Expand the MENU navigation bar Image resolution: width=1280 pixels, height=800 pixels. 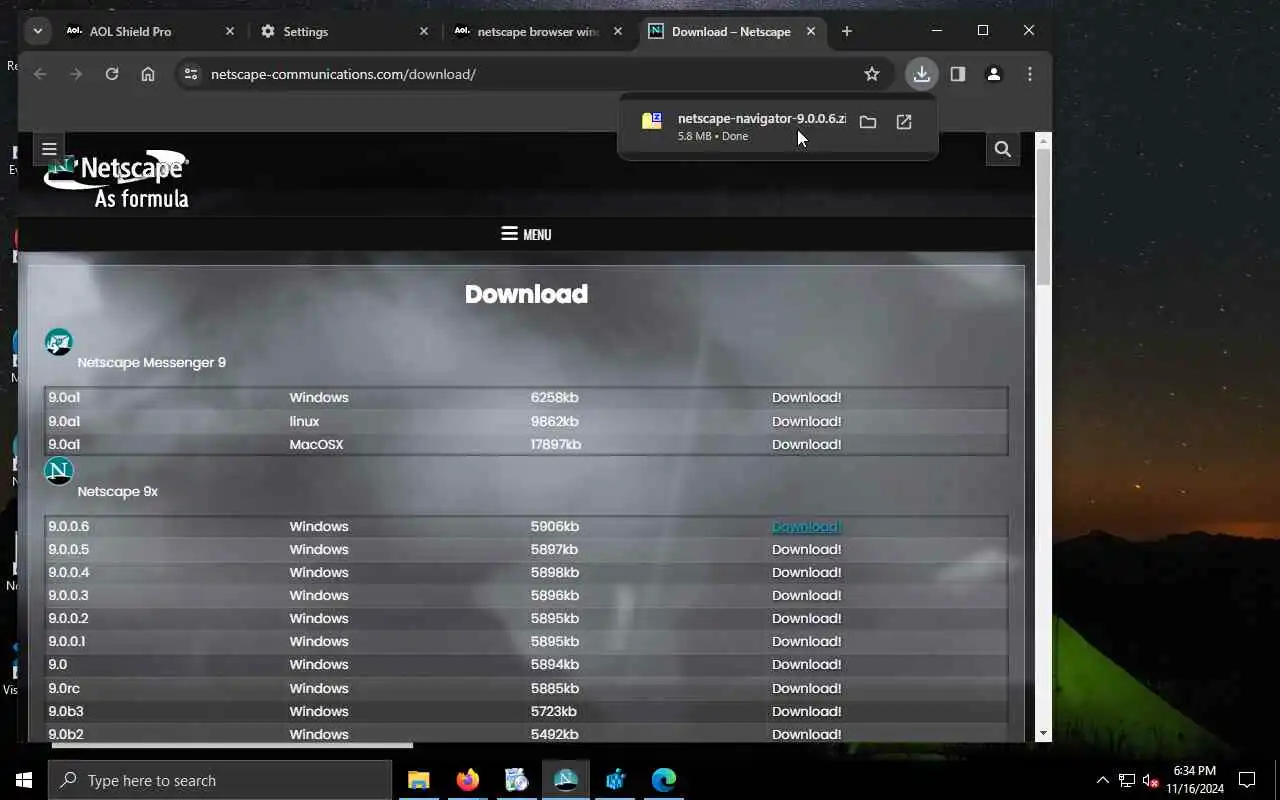tap(526, 234)
